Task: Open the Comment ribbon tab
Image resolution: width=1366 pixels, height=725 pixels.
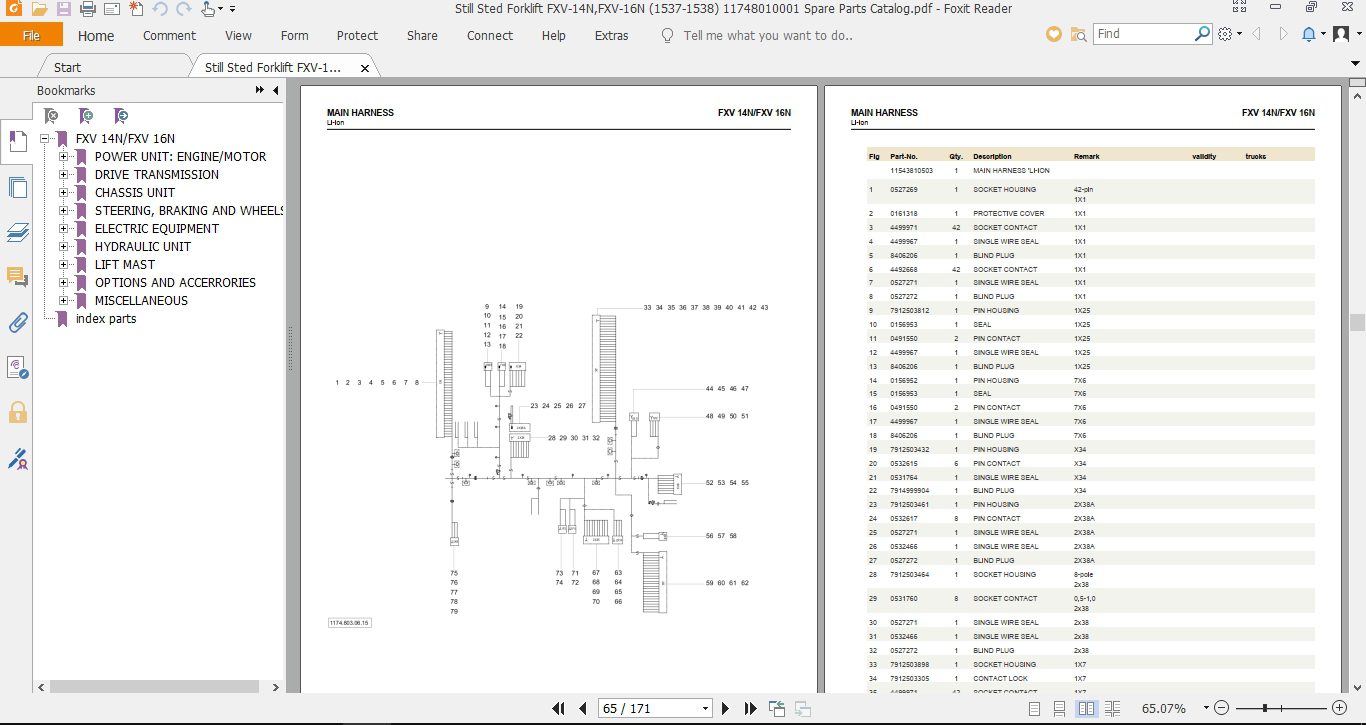Action: click(x=169, y=35)
